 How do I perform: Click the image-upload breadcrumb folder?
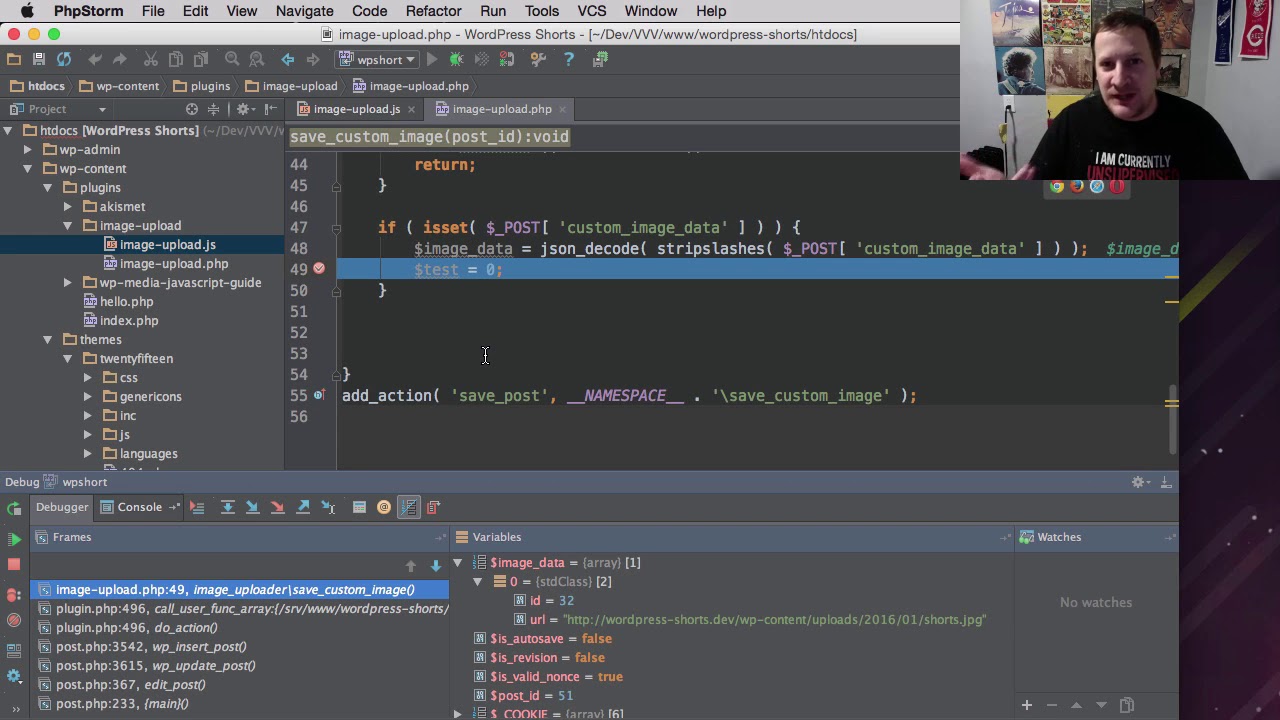click(291, 86)
